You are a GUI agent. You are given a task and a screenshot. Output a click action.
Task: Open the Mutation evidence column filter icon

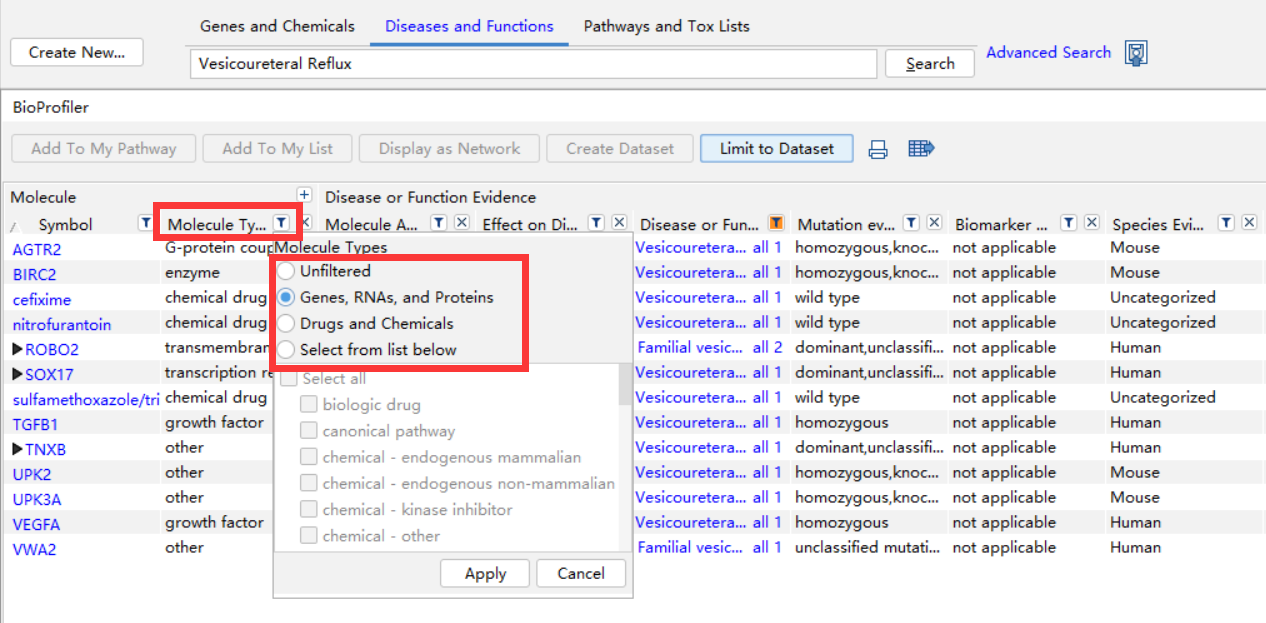pos(911,223)
